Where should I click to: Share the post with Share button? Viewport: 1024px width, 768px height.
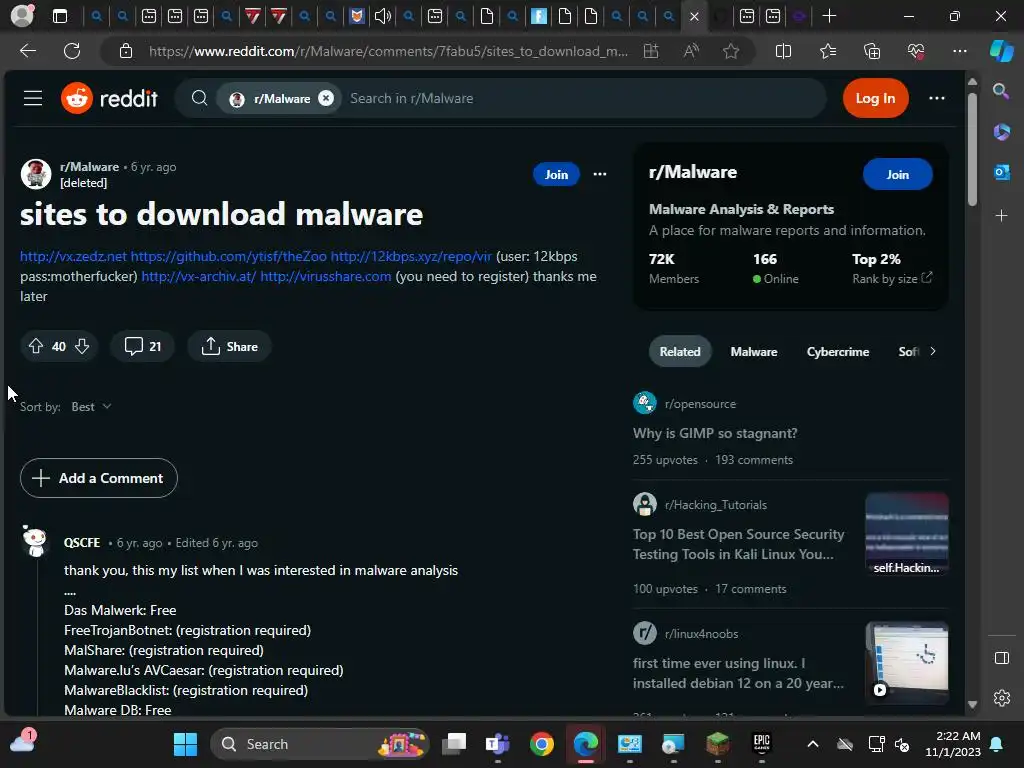click(229, 346)
